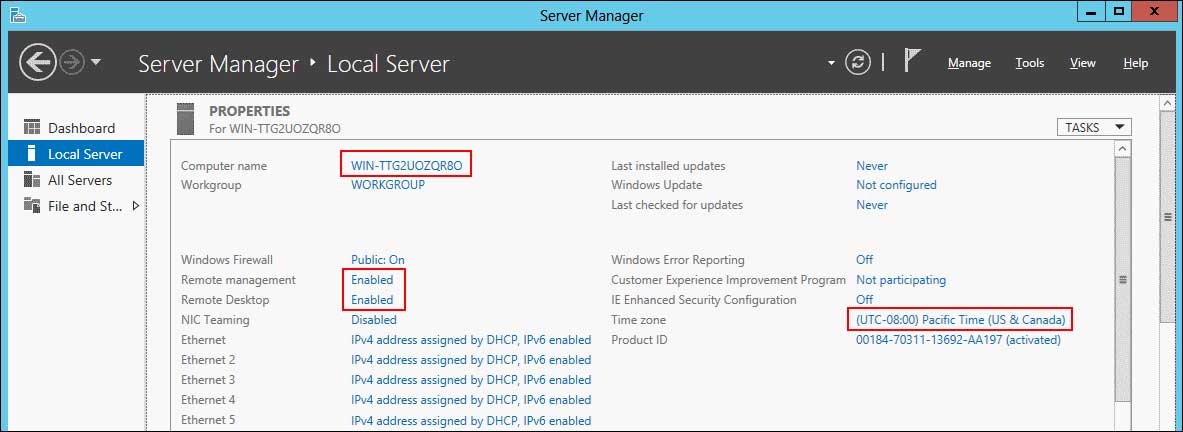Open the Dashboard sidebar icon
The width and height of the screenshot is (1183, 432).
pyautogui.click(x=30, y=128)
